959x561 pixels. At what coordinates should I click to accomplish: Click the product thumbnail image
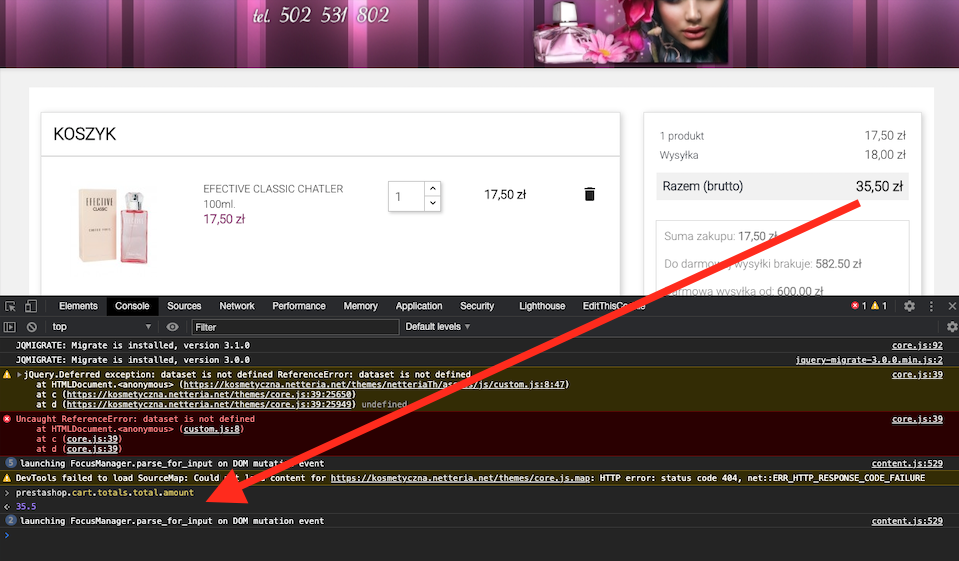(114, 225)
